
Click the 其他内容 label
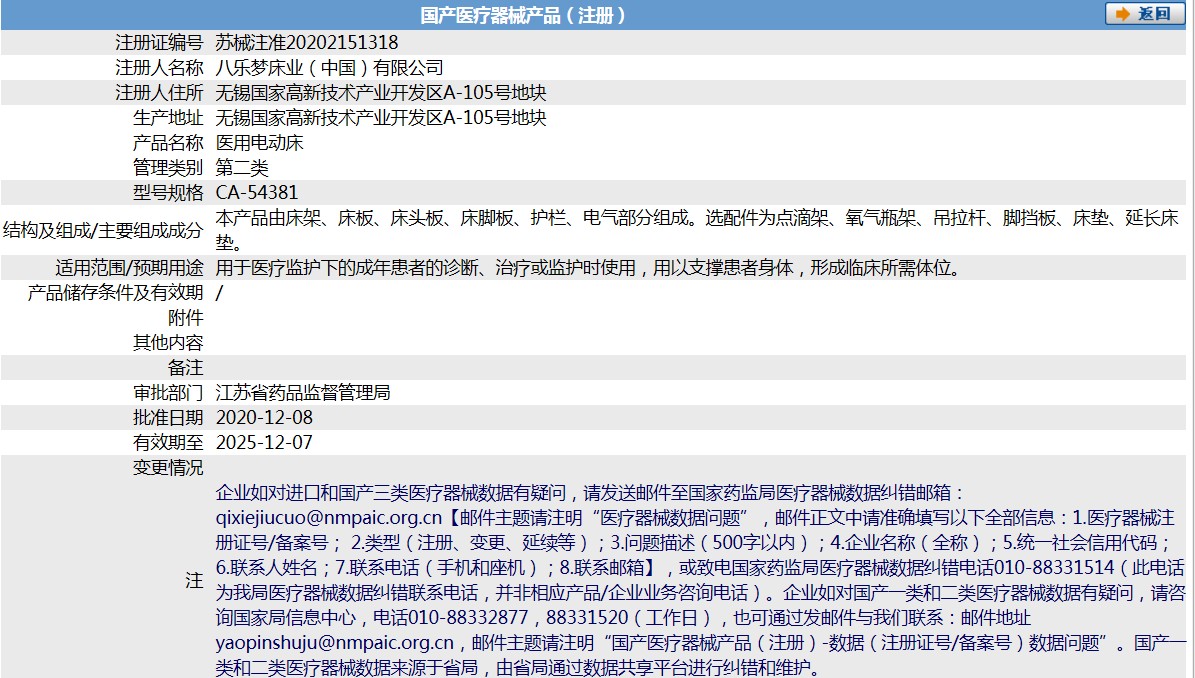click(168, 343)
